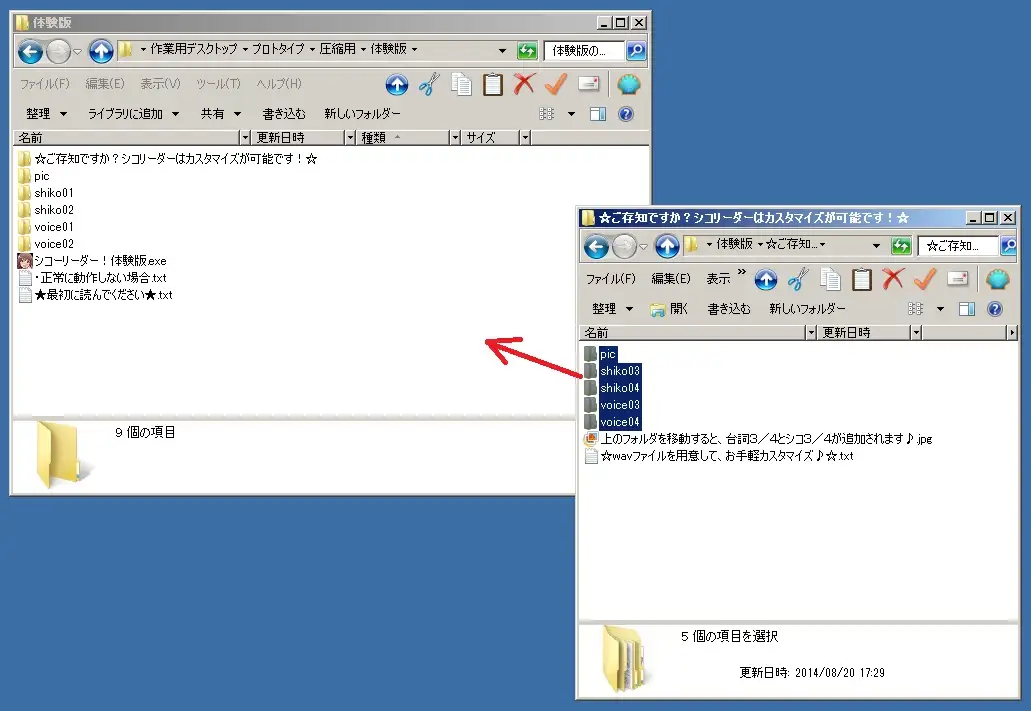The image size is (1031, 711).
Task: Click the blue Help question mark in 体験版 window
Action: 626,114
